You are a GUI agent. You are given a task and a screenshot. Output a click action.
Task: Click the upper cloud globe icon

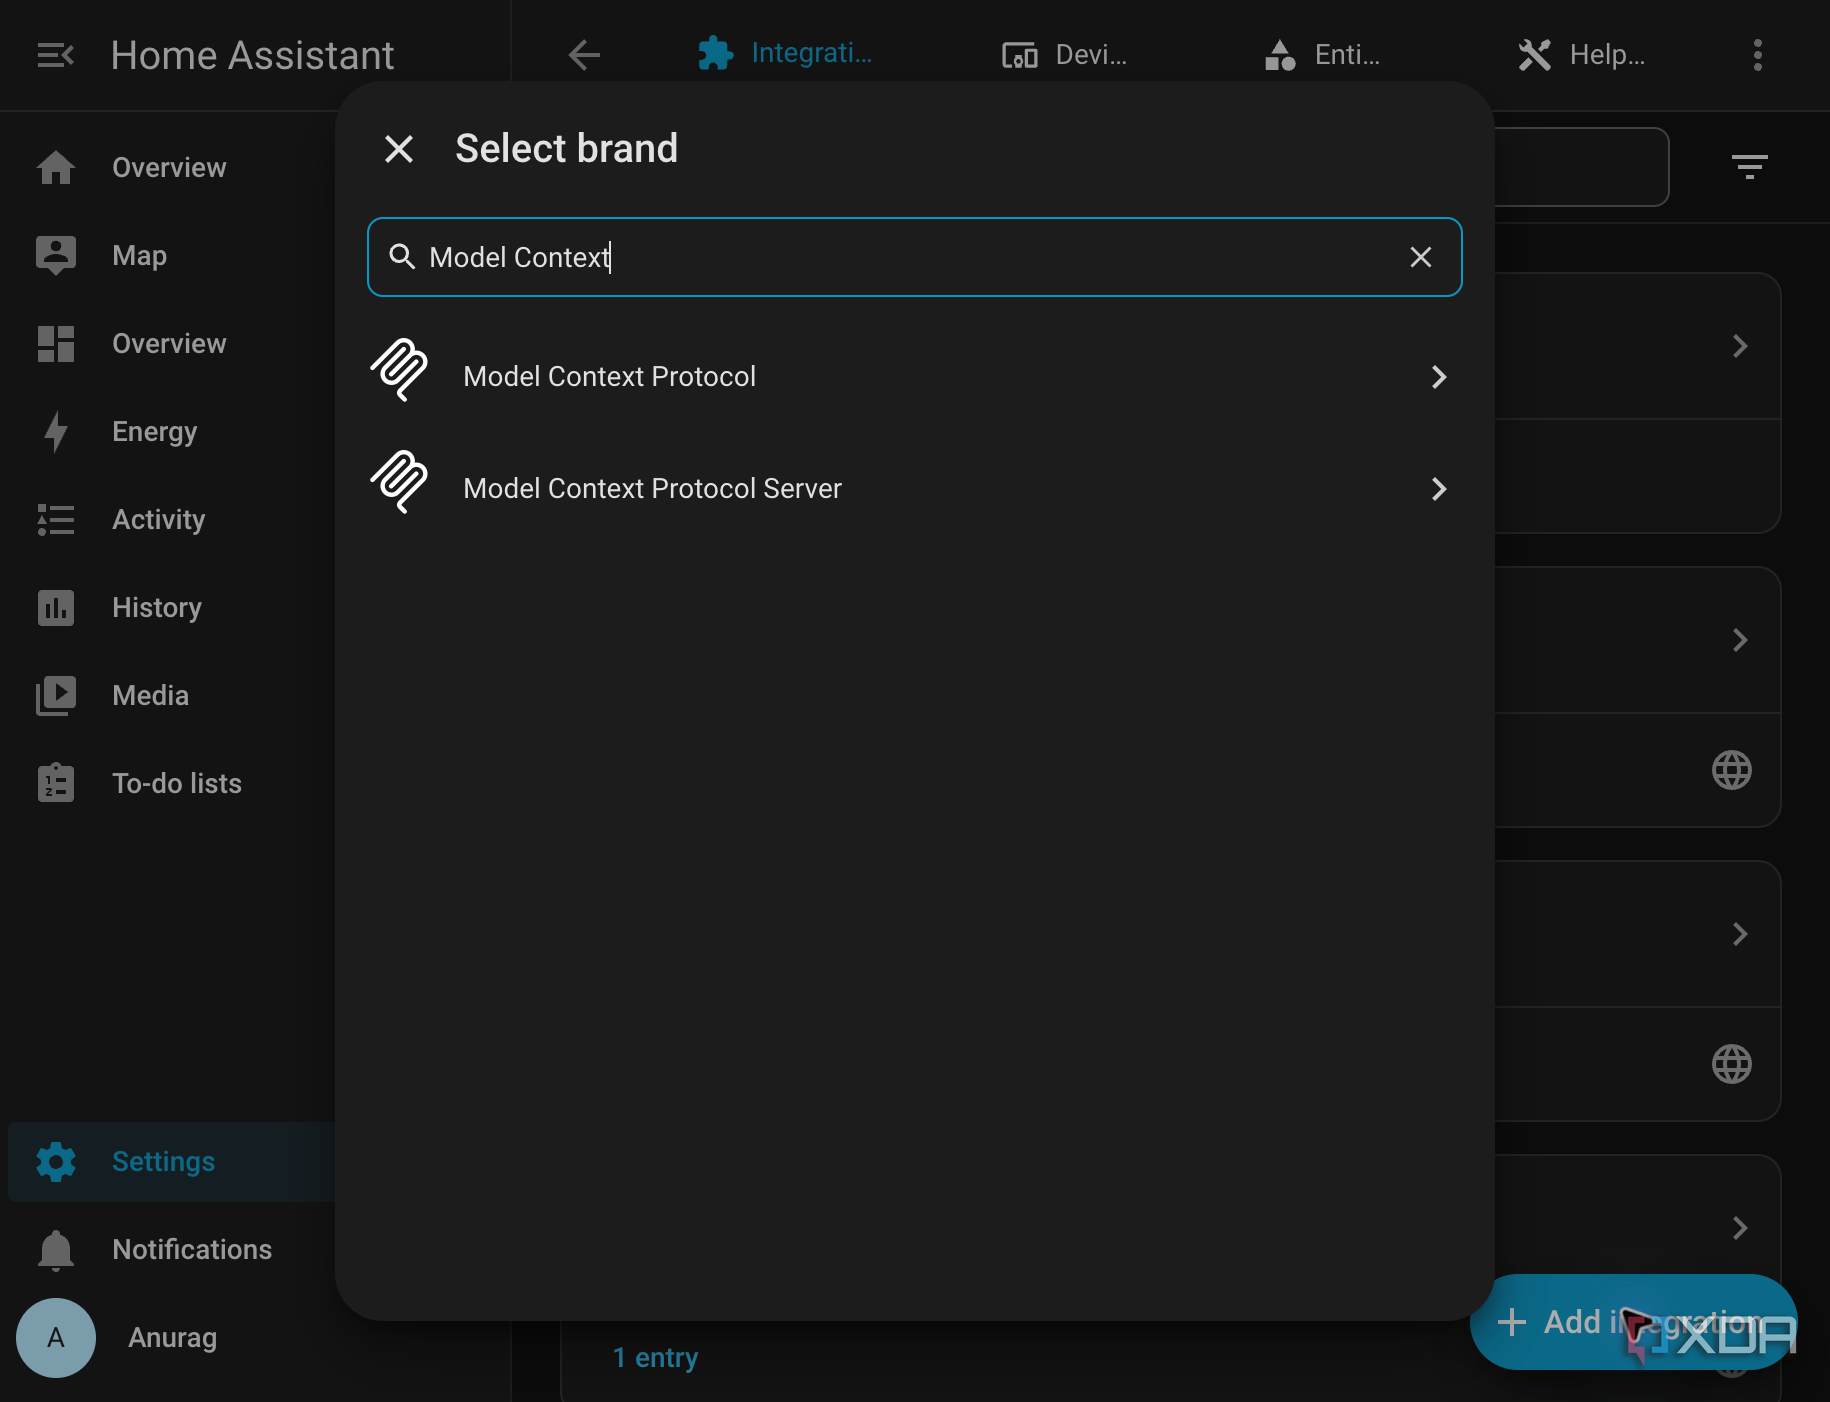coord(1732,770)
